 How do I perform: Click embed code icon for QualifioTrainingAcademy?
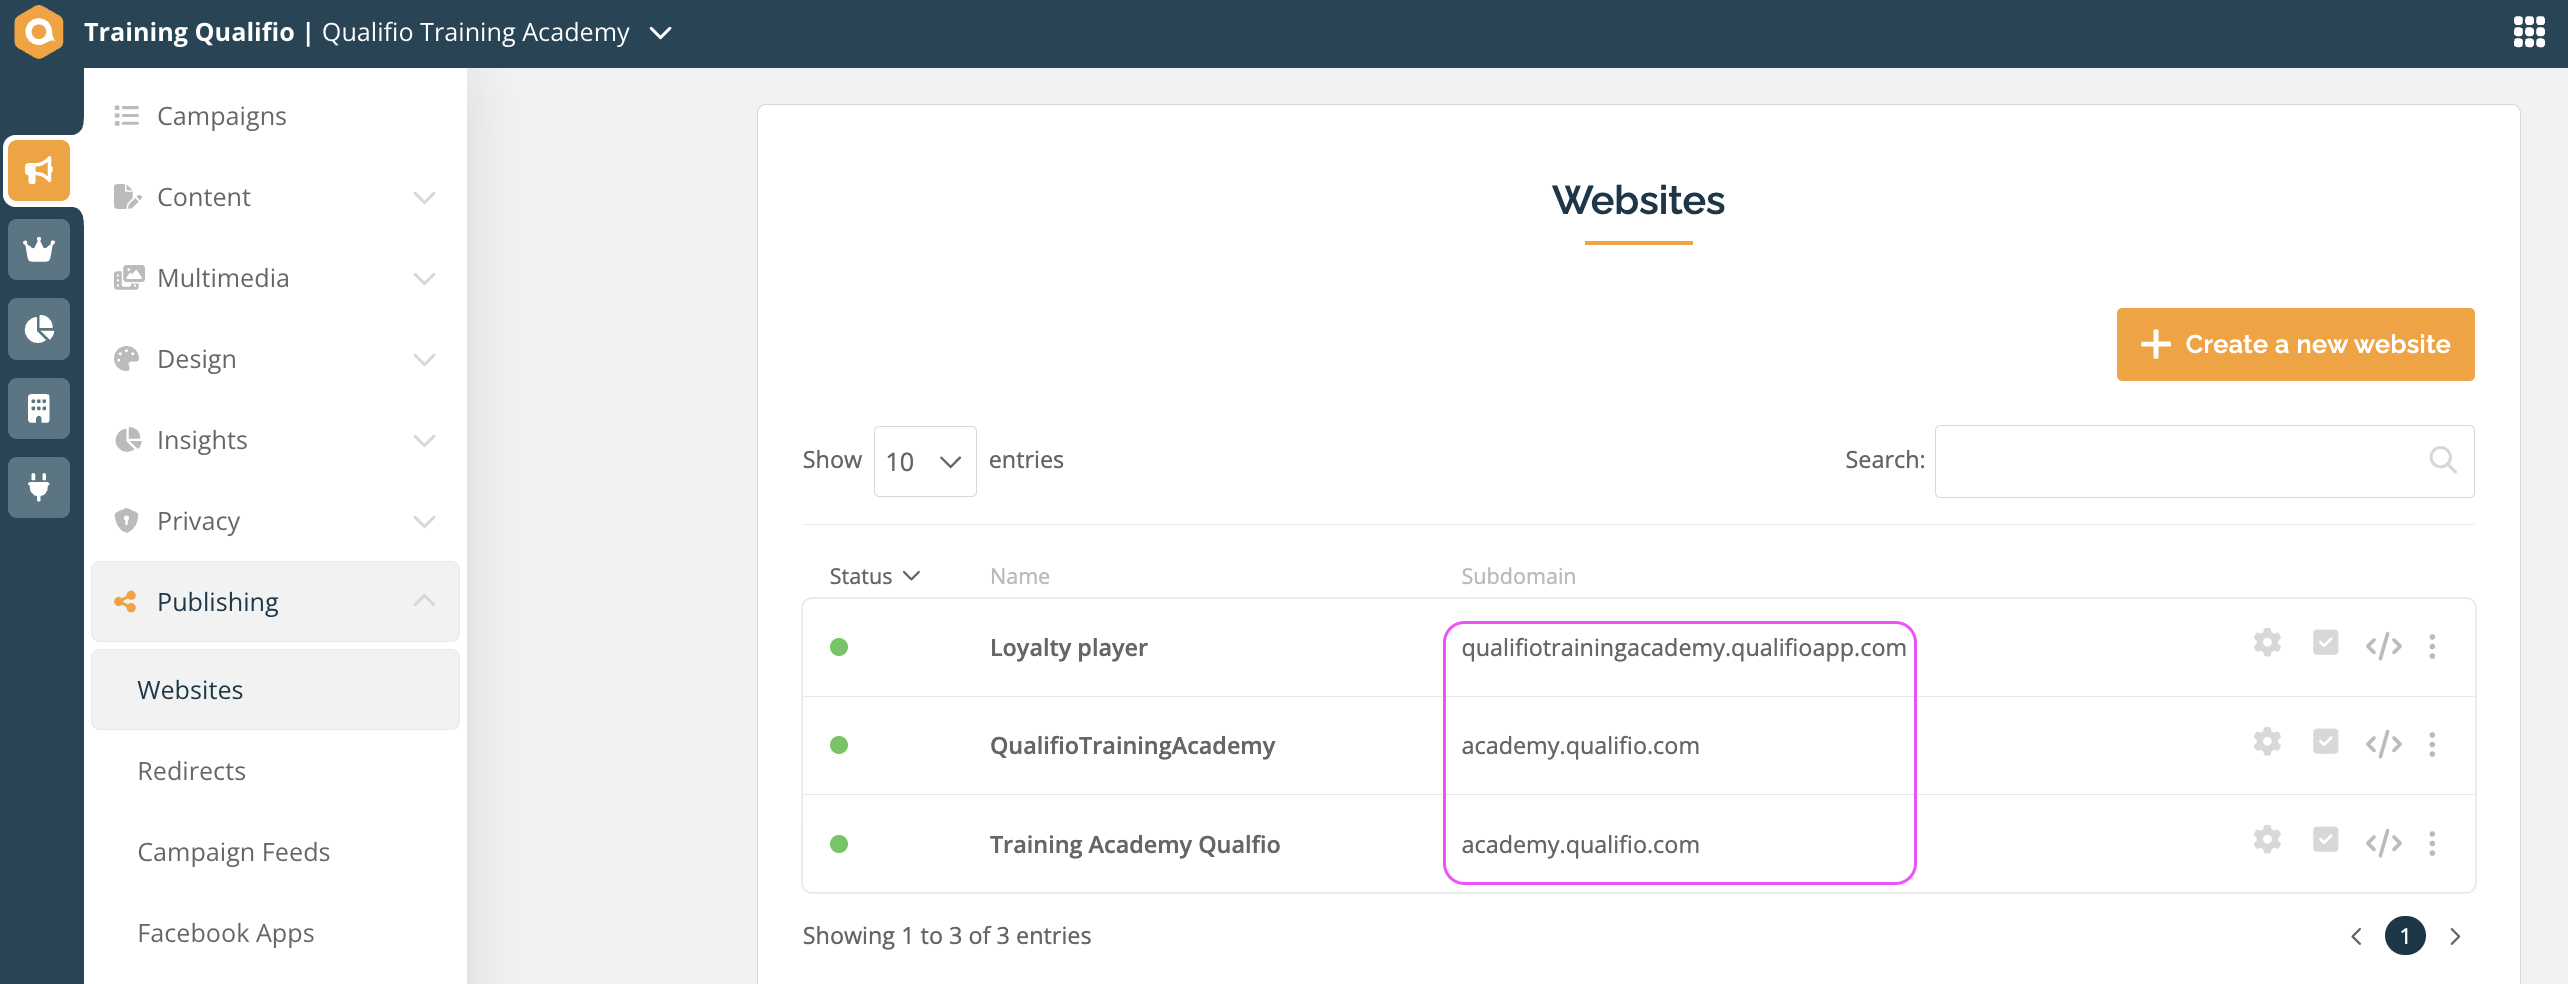pyautogui.click(x=2384, y=744)
